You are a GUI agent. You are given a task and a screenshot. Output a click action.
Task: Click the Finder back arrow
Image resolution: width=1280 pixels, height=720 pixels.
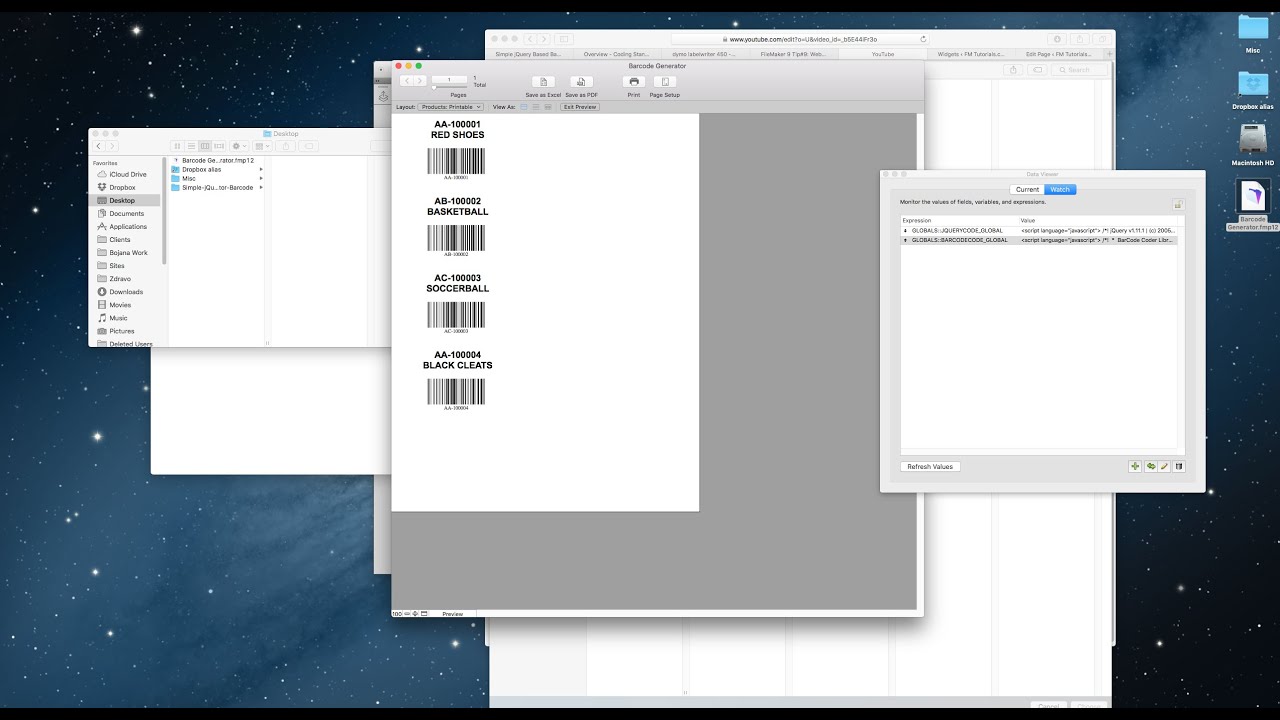click(99, 146)
